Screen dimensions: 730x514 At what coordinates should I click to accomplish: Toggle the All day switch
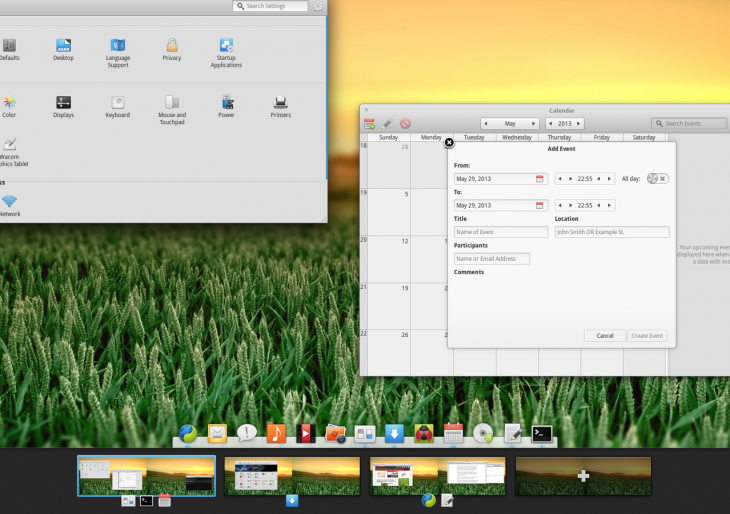pyautogui.click(x=657, y=179)
